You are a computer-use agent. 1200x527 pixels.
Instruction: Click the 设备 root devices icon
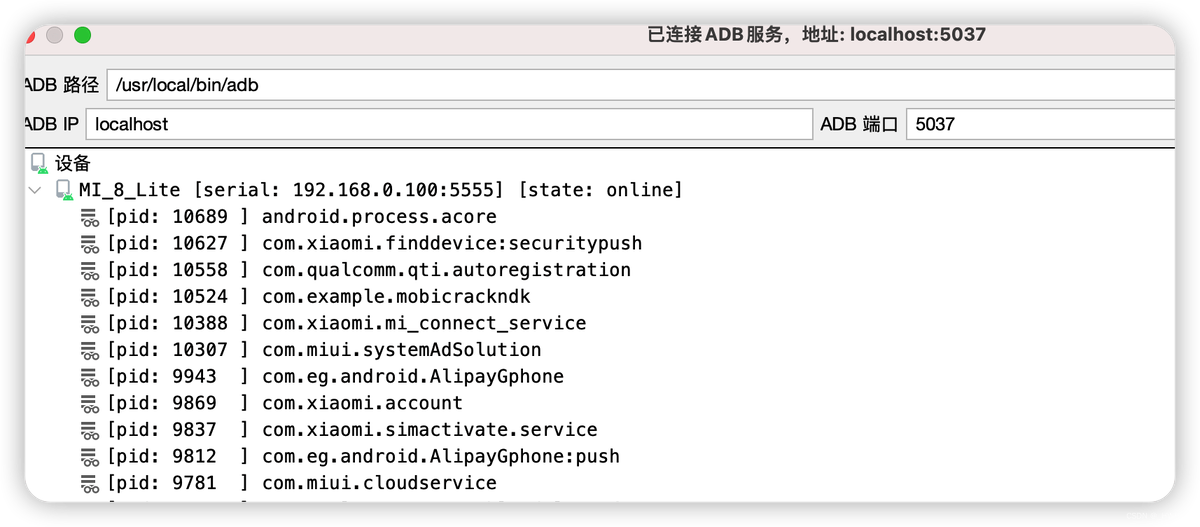pyautogui.click(x=39, y=163)
